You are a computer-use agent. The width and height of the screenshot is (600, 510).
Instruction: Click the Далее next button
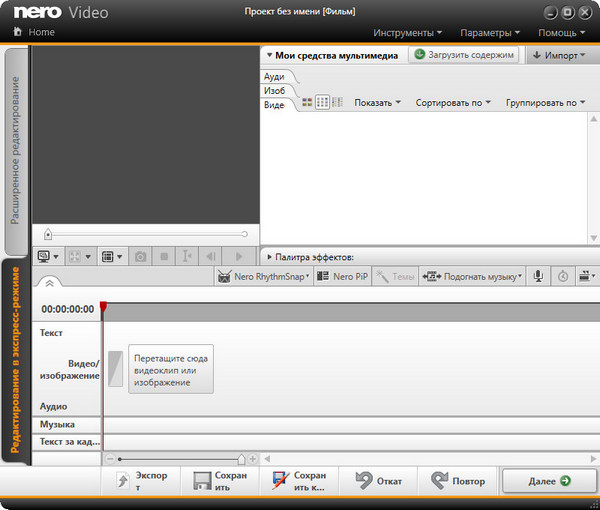tap(549, 481)
